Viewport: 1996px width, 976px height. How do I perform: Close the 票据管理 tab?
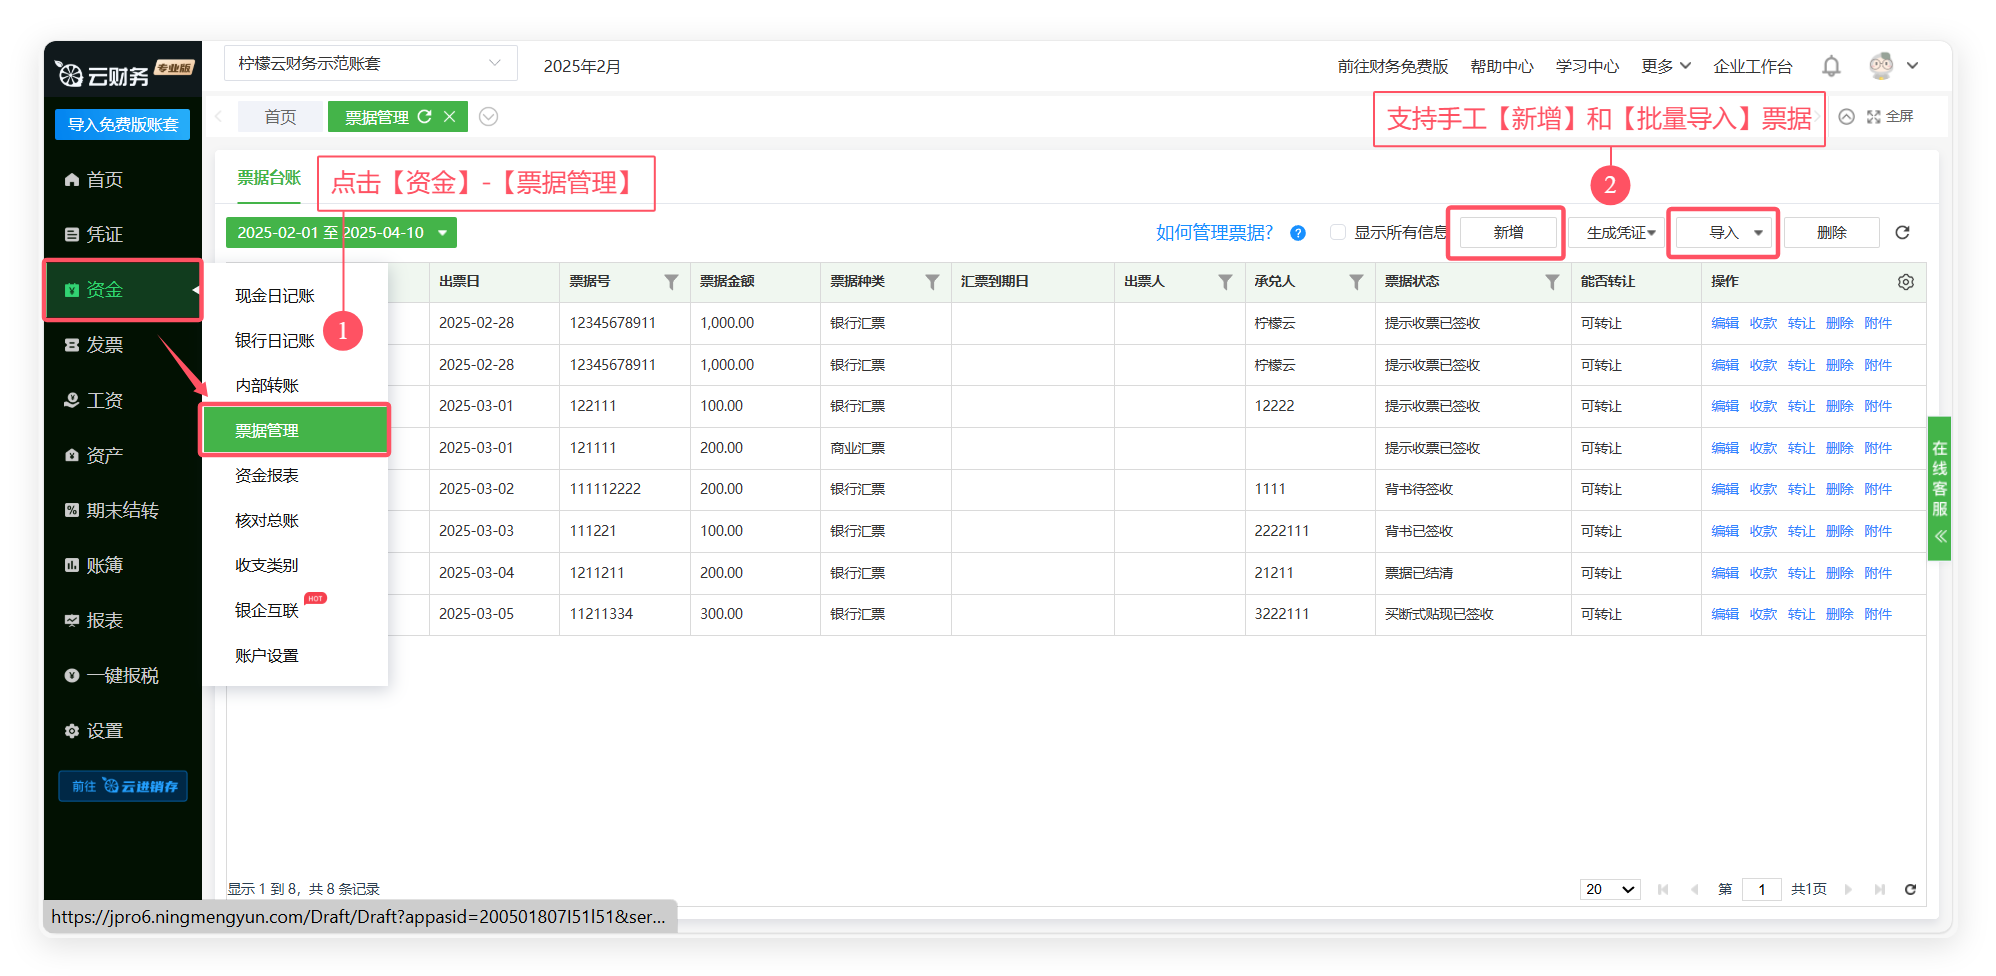[450, 117]
